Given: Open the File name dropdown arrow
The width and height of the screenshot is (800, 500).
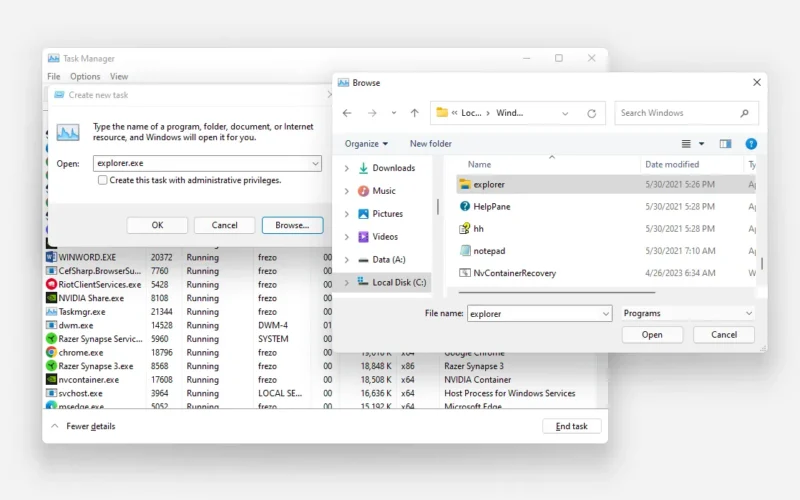Looking at the screenshot, I should 606,313.
